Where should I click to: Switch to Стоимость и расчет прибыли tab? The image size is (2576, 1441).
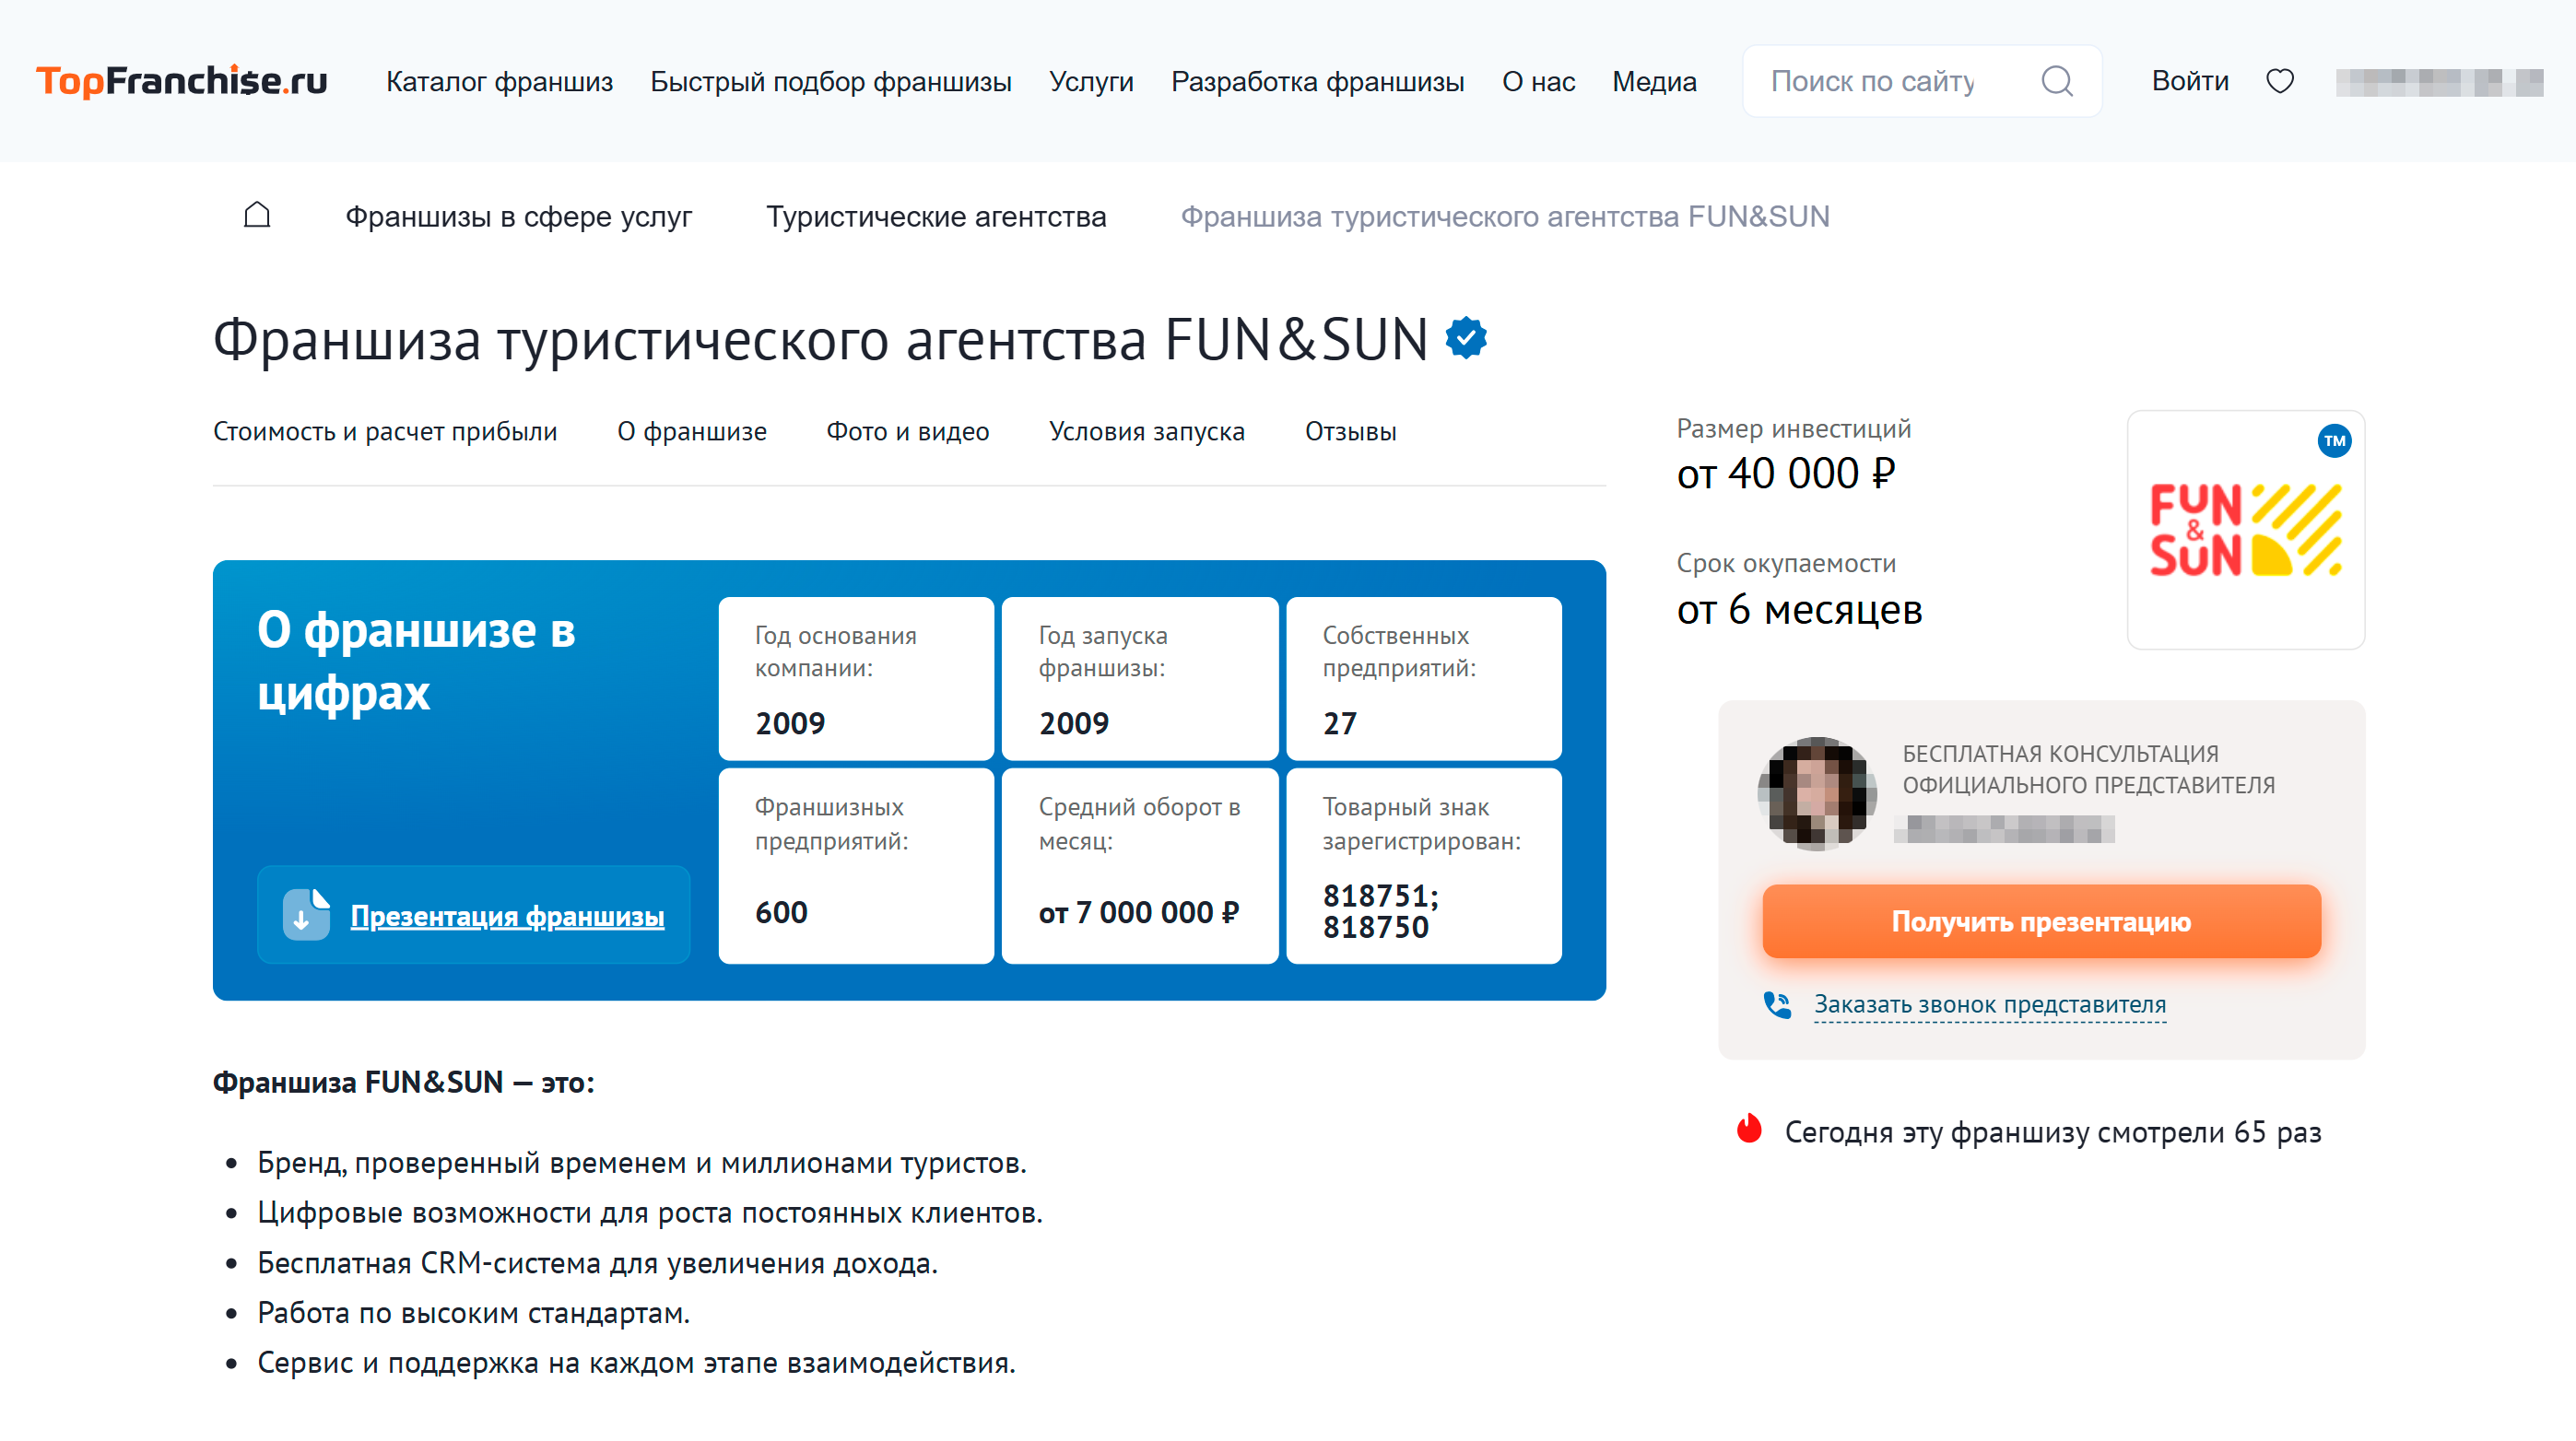tap(385, 431)
